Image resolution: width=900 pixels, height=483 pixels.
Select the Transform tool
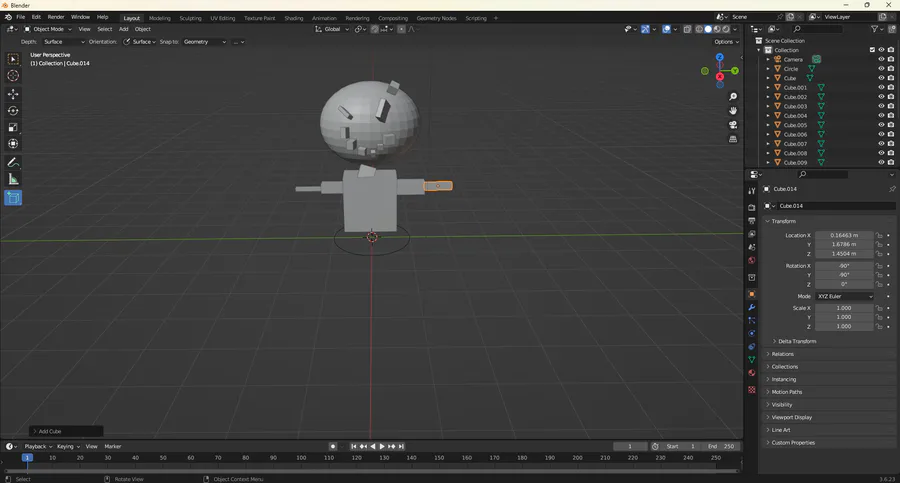[x=13, y=144]
